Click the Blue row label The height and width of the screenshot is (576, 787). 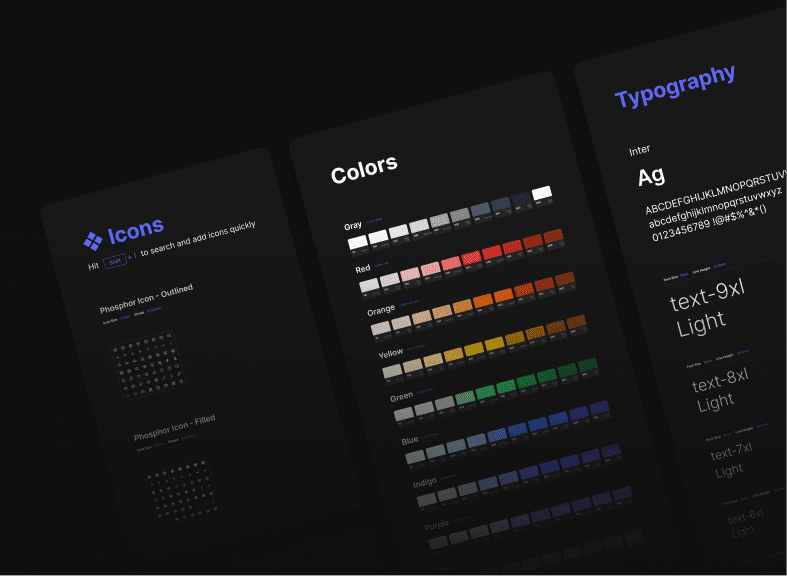click(410, 441)
